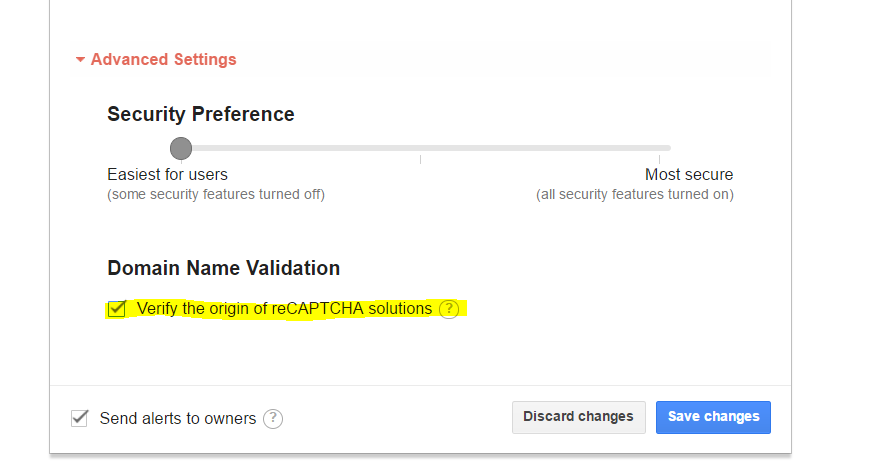894x475 pixels.
Task: Click the "Send alerts to owners" label text
Action: point(178,419)
